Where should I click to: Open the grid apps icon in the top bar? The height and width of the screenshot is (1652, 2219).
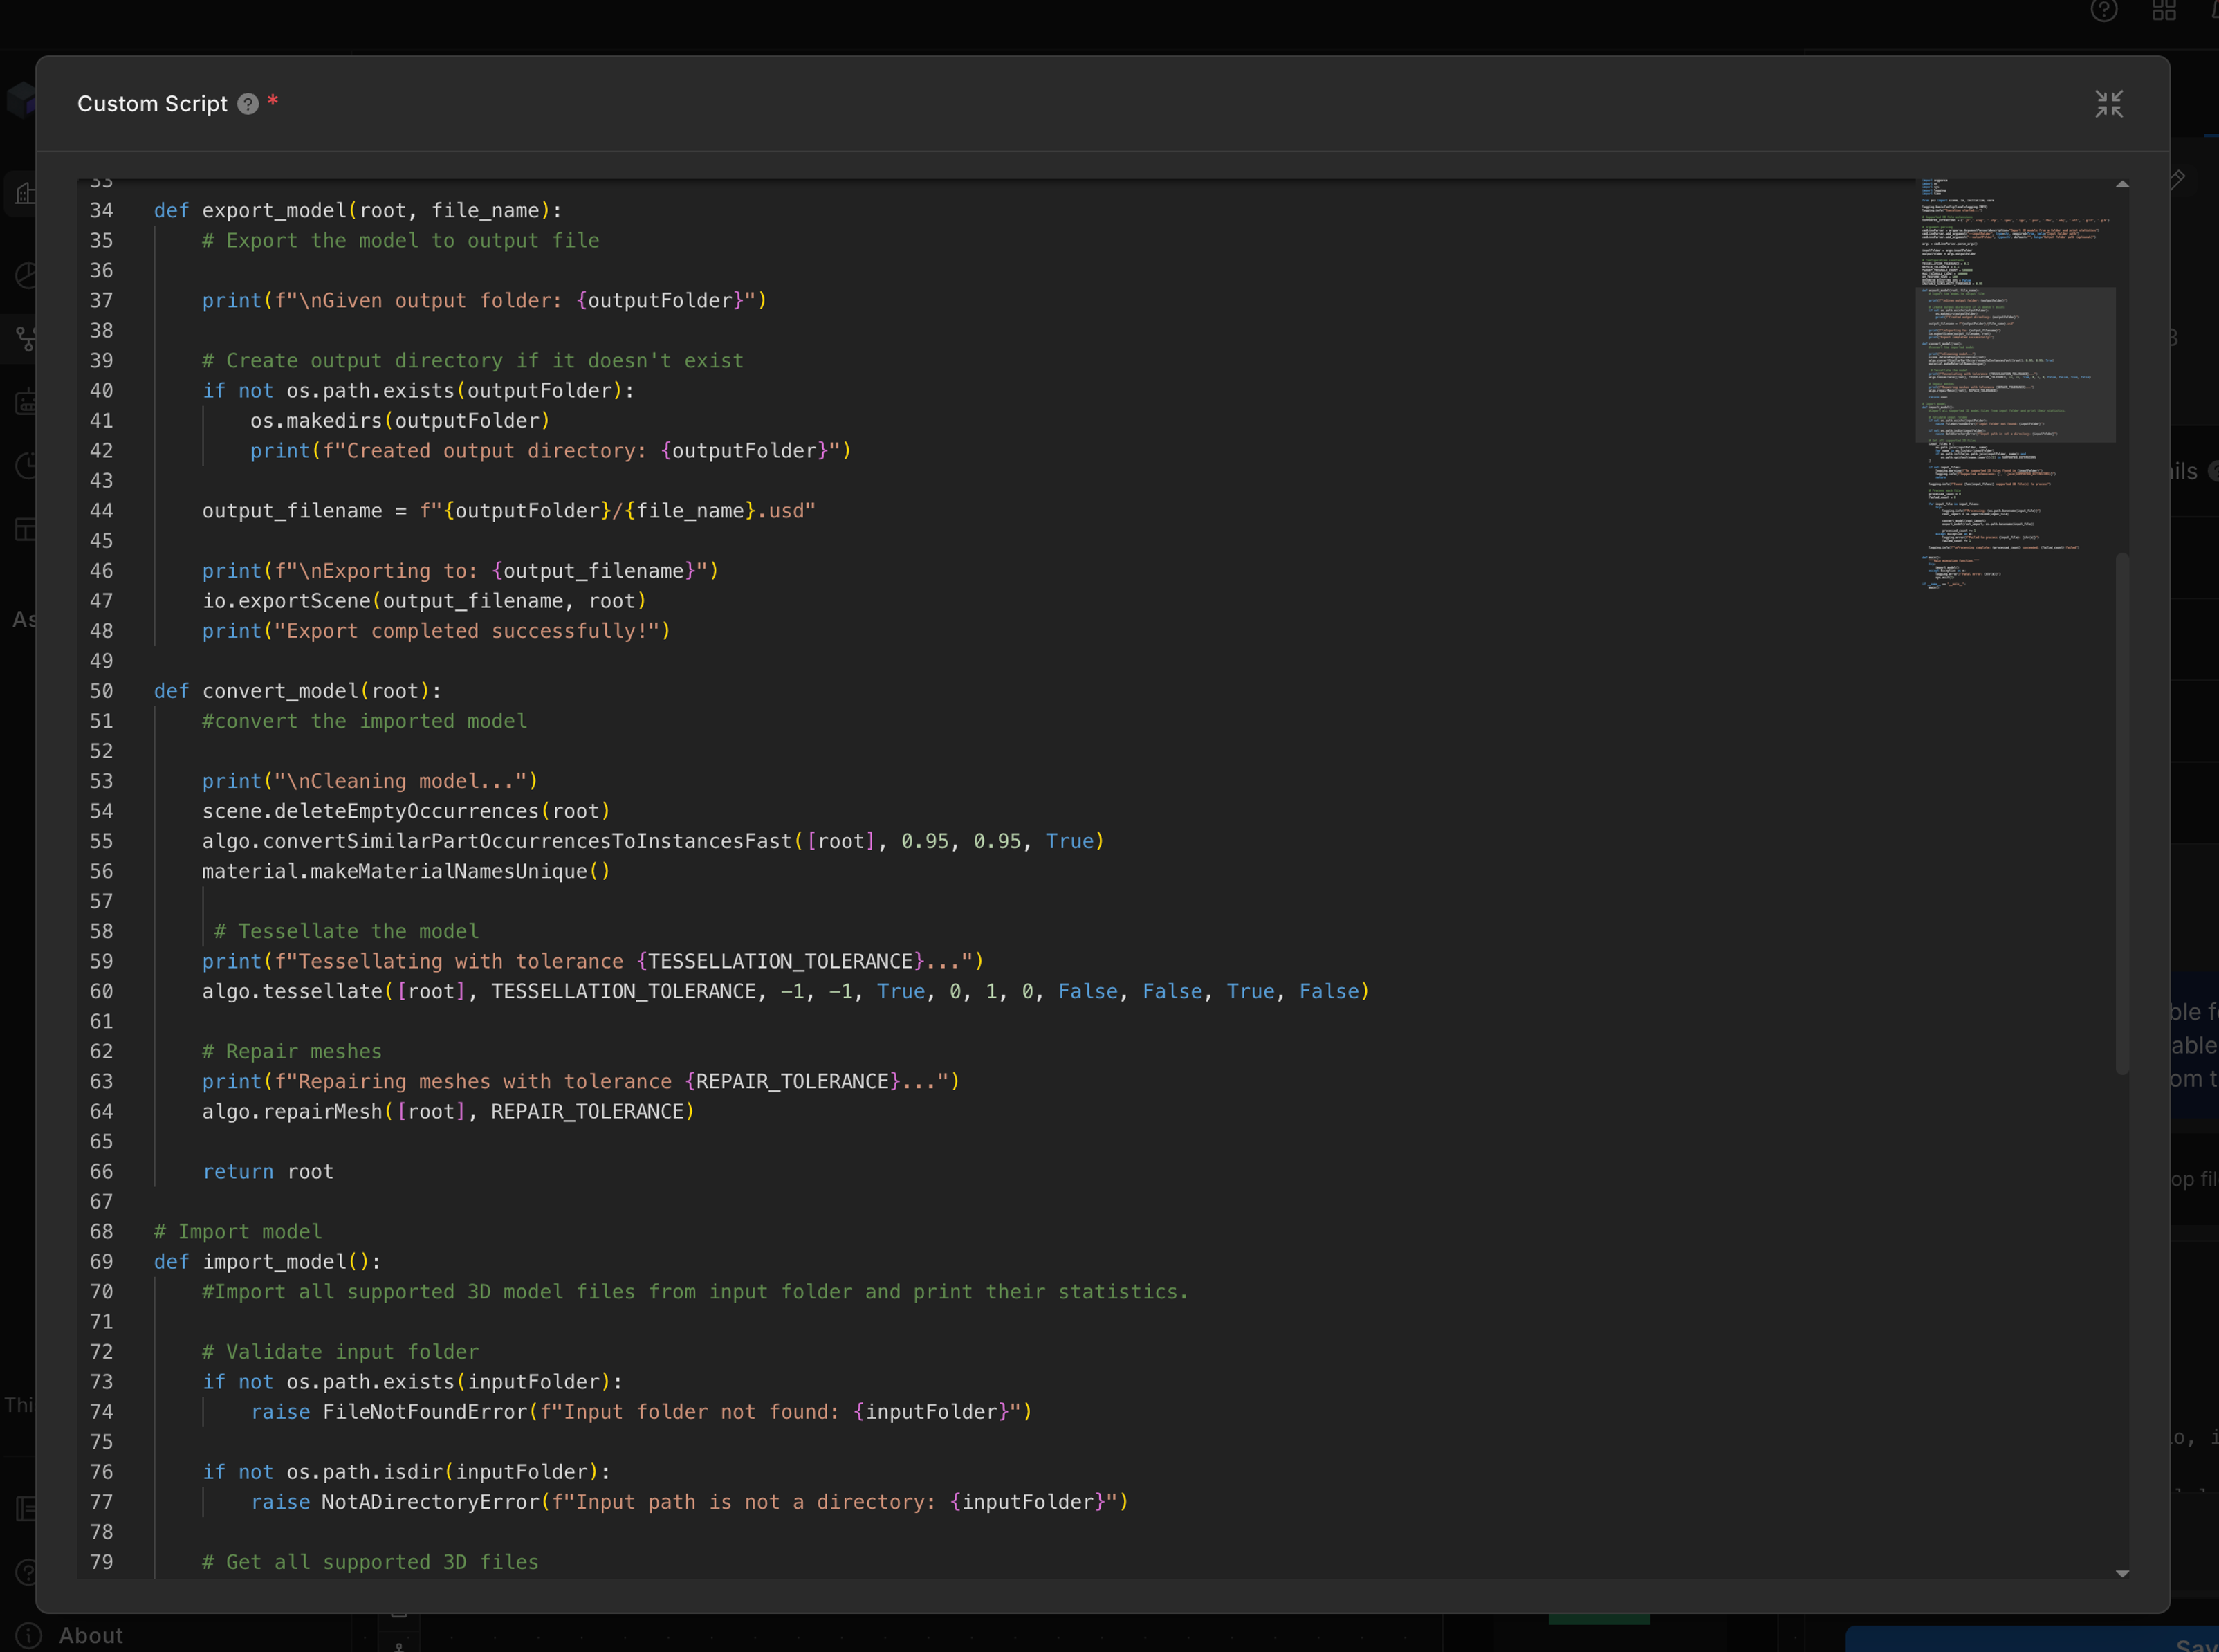coord(2163,11)
